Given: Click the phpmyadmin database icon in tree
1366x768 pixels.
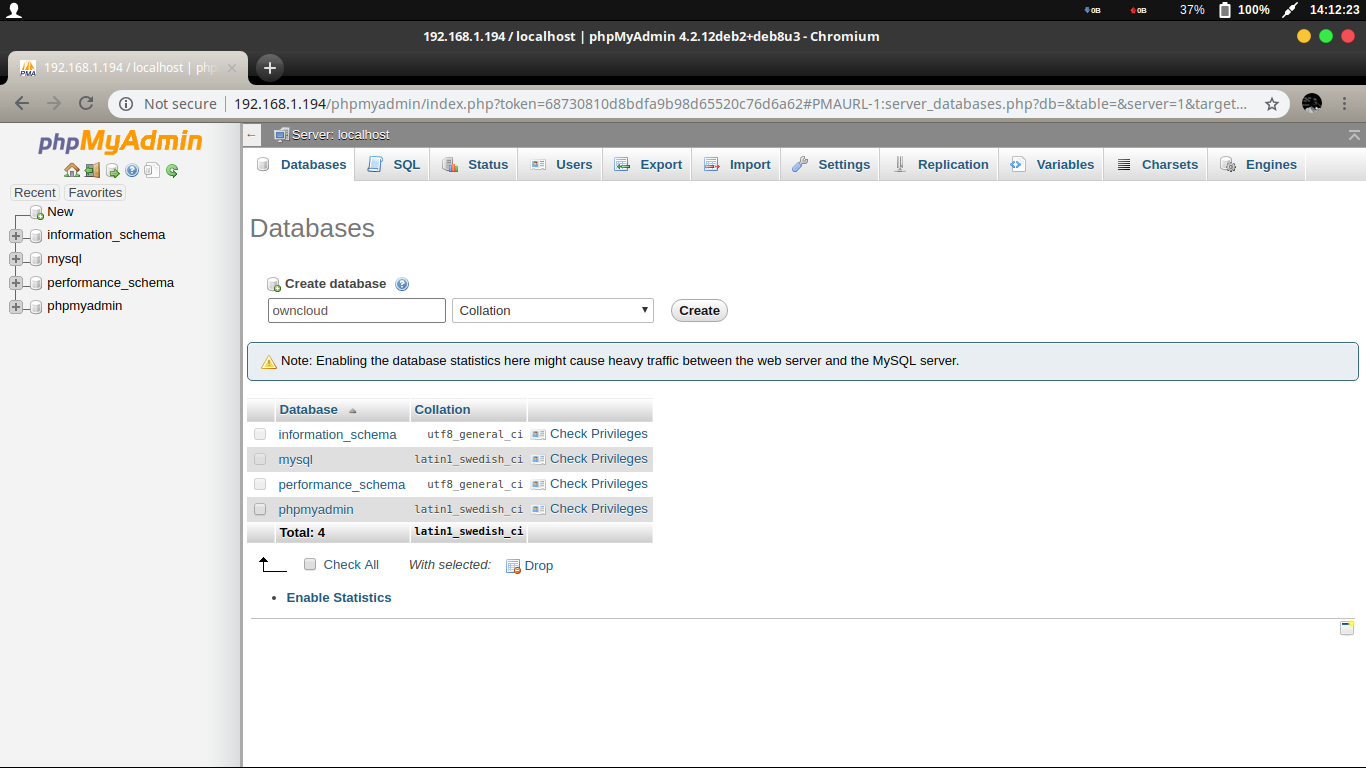Looking at the screenshot, I should (x=37, y=307).
